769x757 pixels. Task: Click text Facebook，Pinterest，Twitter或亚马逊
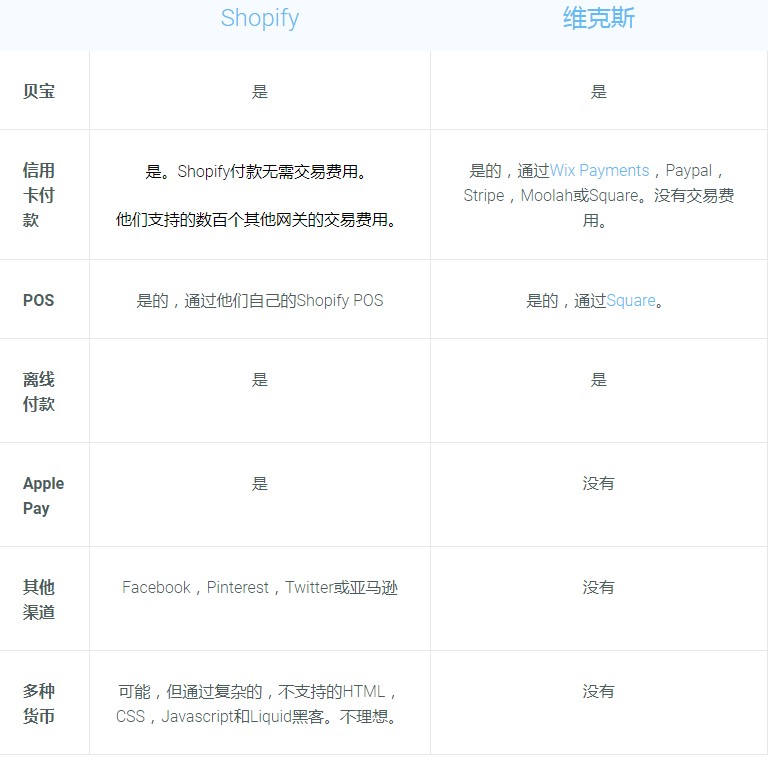259,587
